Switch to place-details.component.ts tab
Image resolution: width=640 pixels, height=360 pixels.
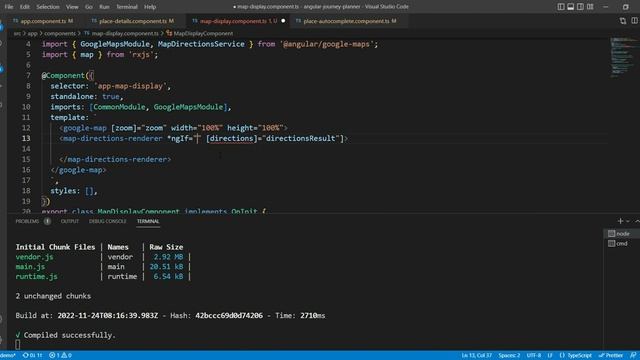133,21
